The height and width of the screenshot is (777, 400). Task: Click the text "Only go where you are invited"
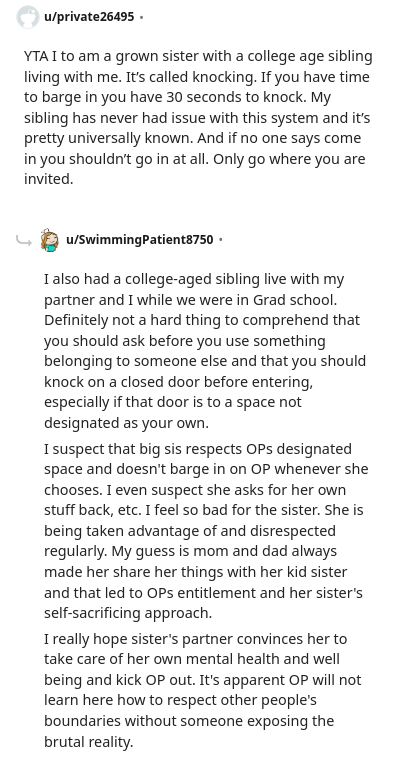pyautogui.click(x=194, y=169)
